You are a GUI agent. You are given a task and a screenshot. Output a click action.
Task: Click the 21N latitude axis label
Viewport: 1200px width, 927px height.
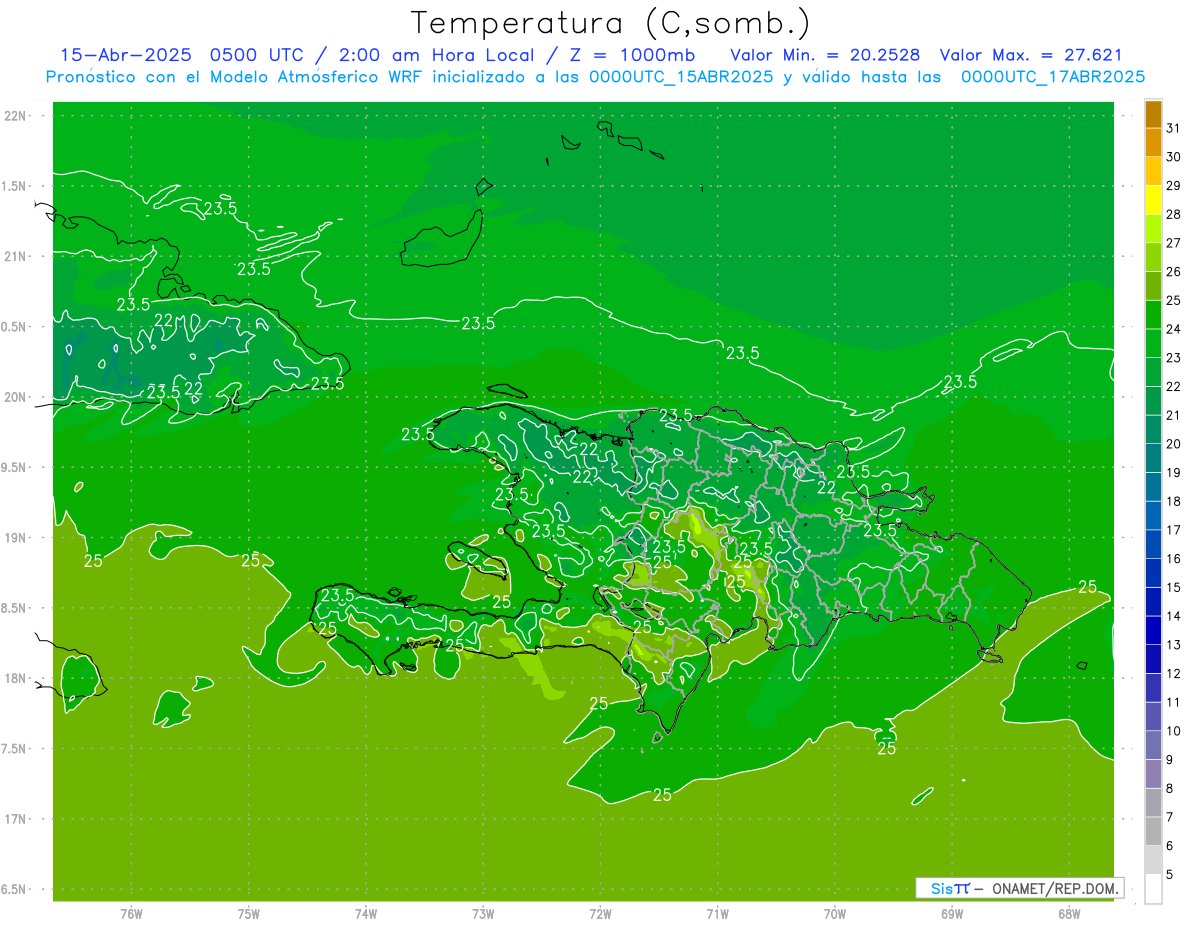pyautogui.click(x=17, y=257)
